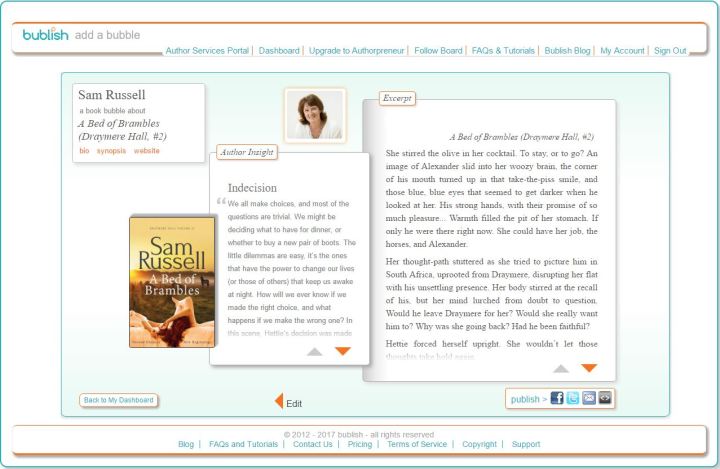Click the A Bed of Brambles book cover
This screenshot has width=720, height=469.
172,281
